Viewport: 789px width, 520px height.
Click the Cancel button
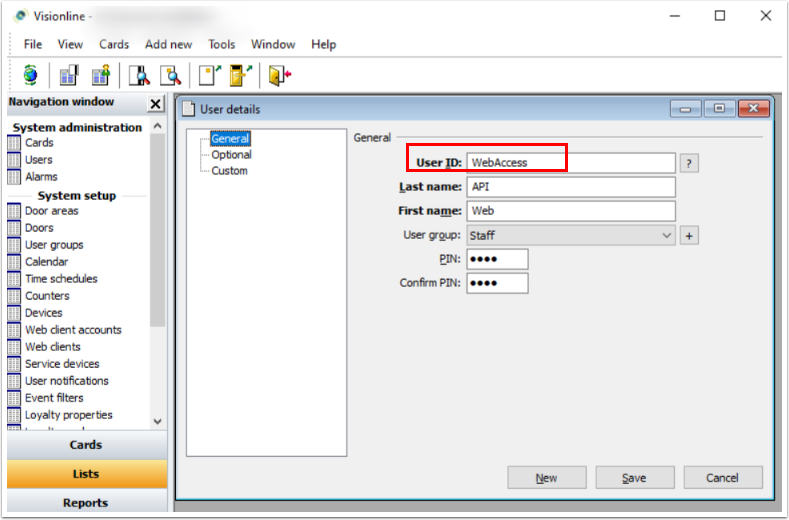tap(722, 478)
